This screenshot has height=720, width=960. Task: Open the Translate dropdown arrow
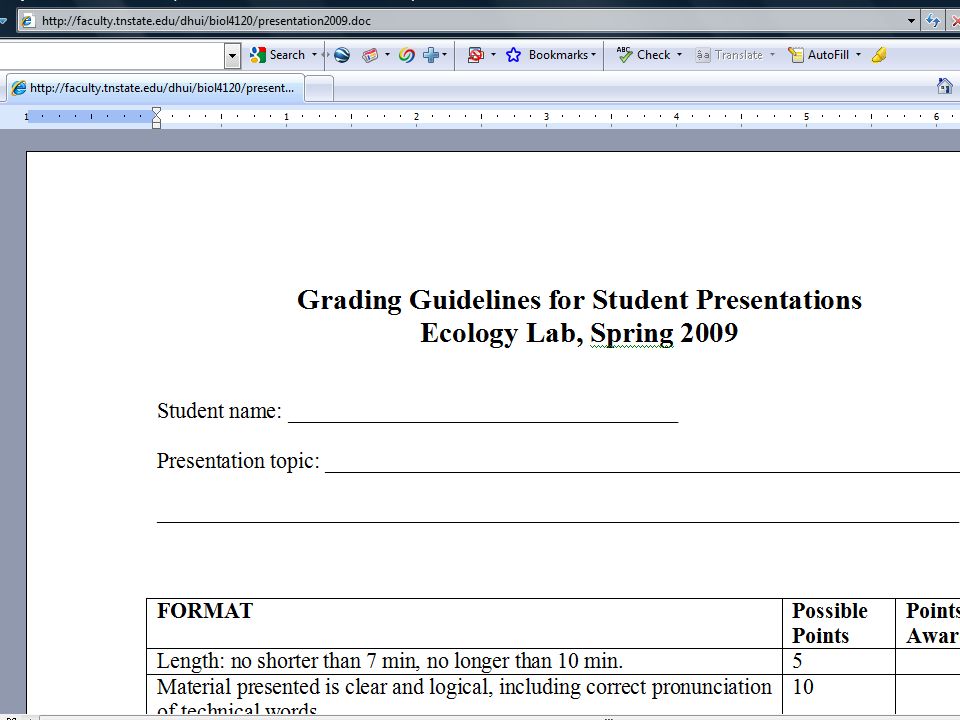click(773, 55)
